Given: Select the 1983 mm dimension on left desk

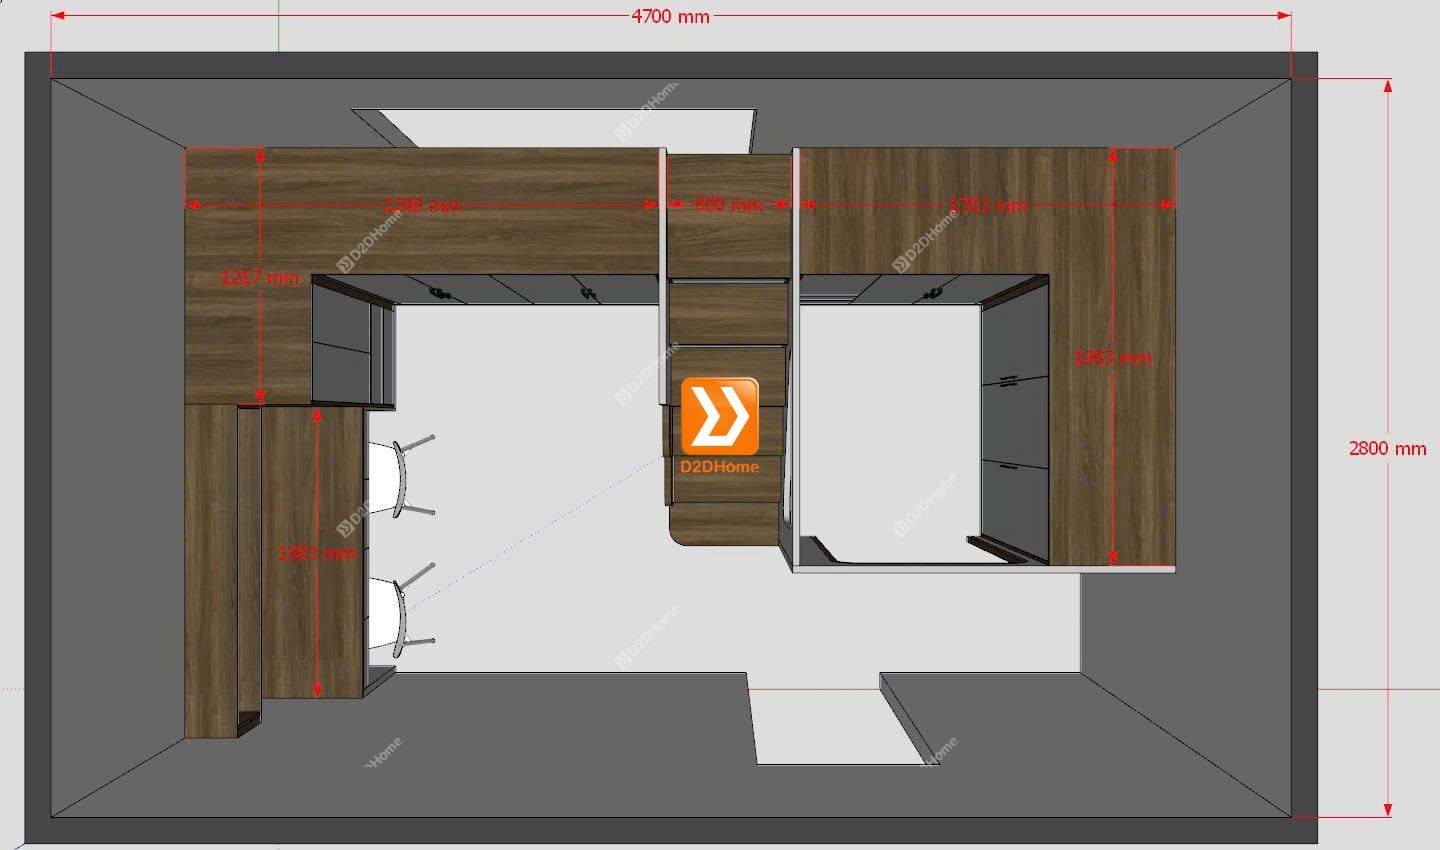Looking at the screenshot, I should [317, 552].
